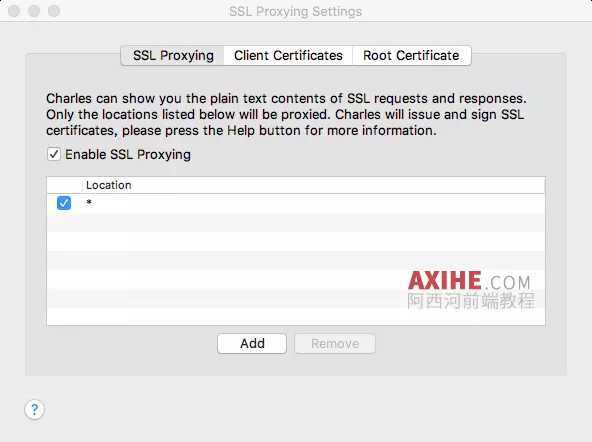Open the Client Certificates tab
The height and width of the screenshot is (442, 592).
[x=288, y=55]
